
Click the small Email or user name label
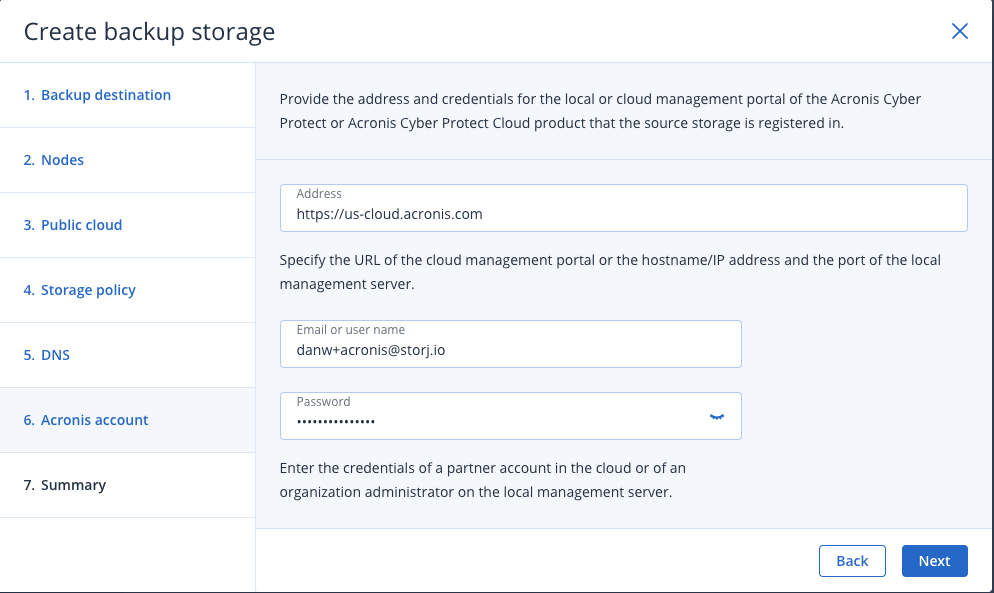[x=351, y=330]
